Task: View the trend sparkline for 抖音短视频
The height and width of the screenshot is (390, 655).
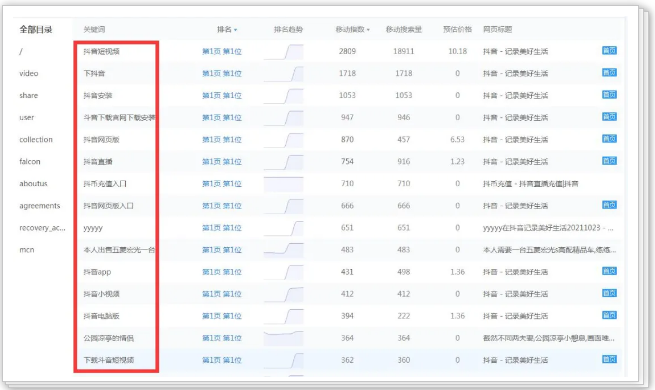Action: pos(284,52)
